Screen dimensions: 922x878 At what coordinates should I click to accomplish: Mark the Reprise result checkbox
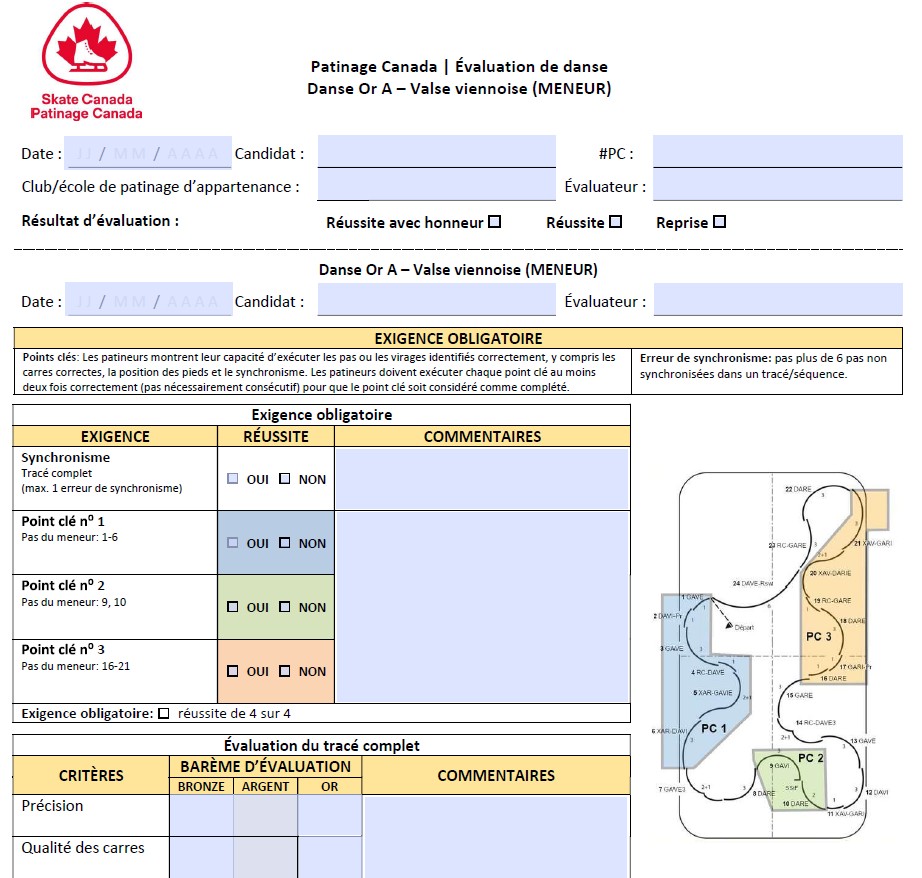[719, 222]
